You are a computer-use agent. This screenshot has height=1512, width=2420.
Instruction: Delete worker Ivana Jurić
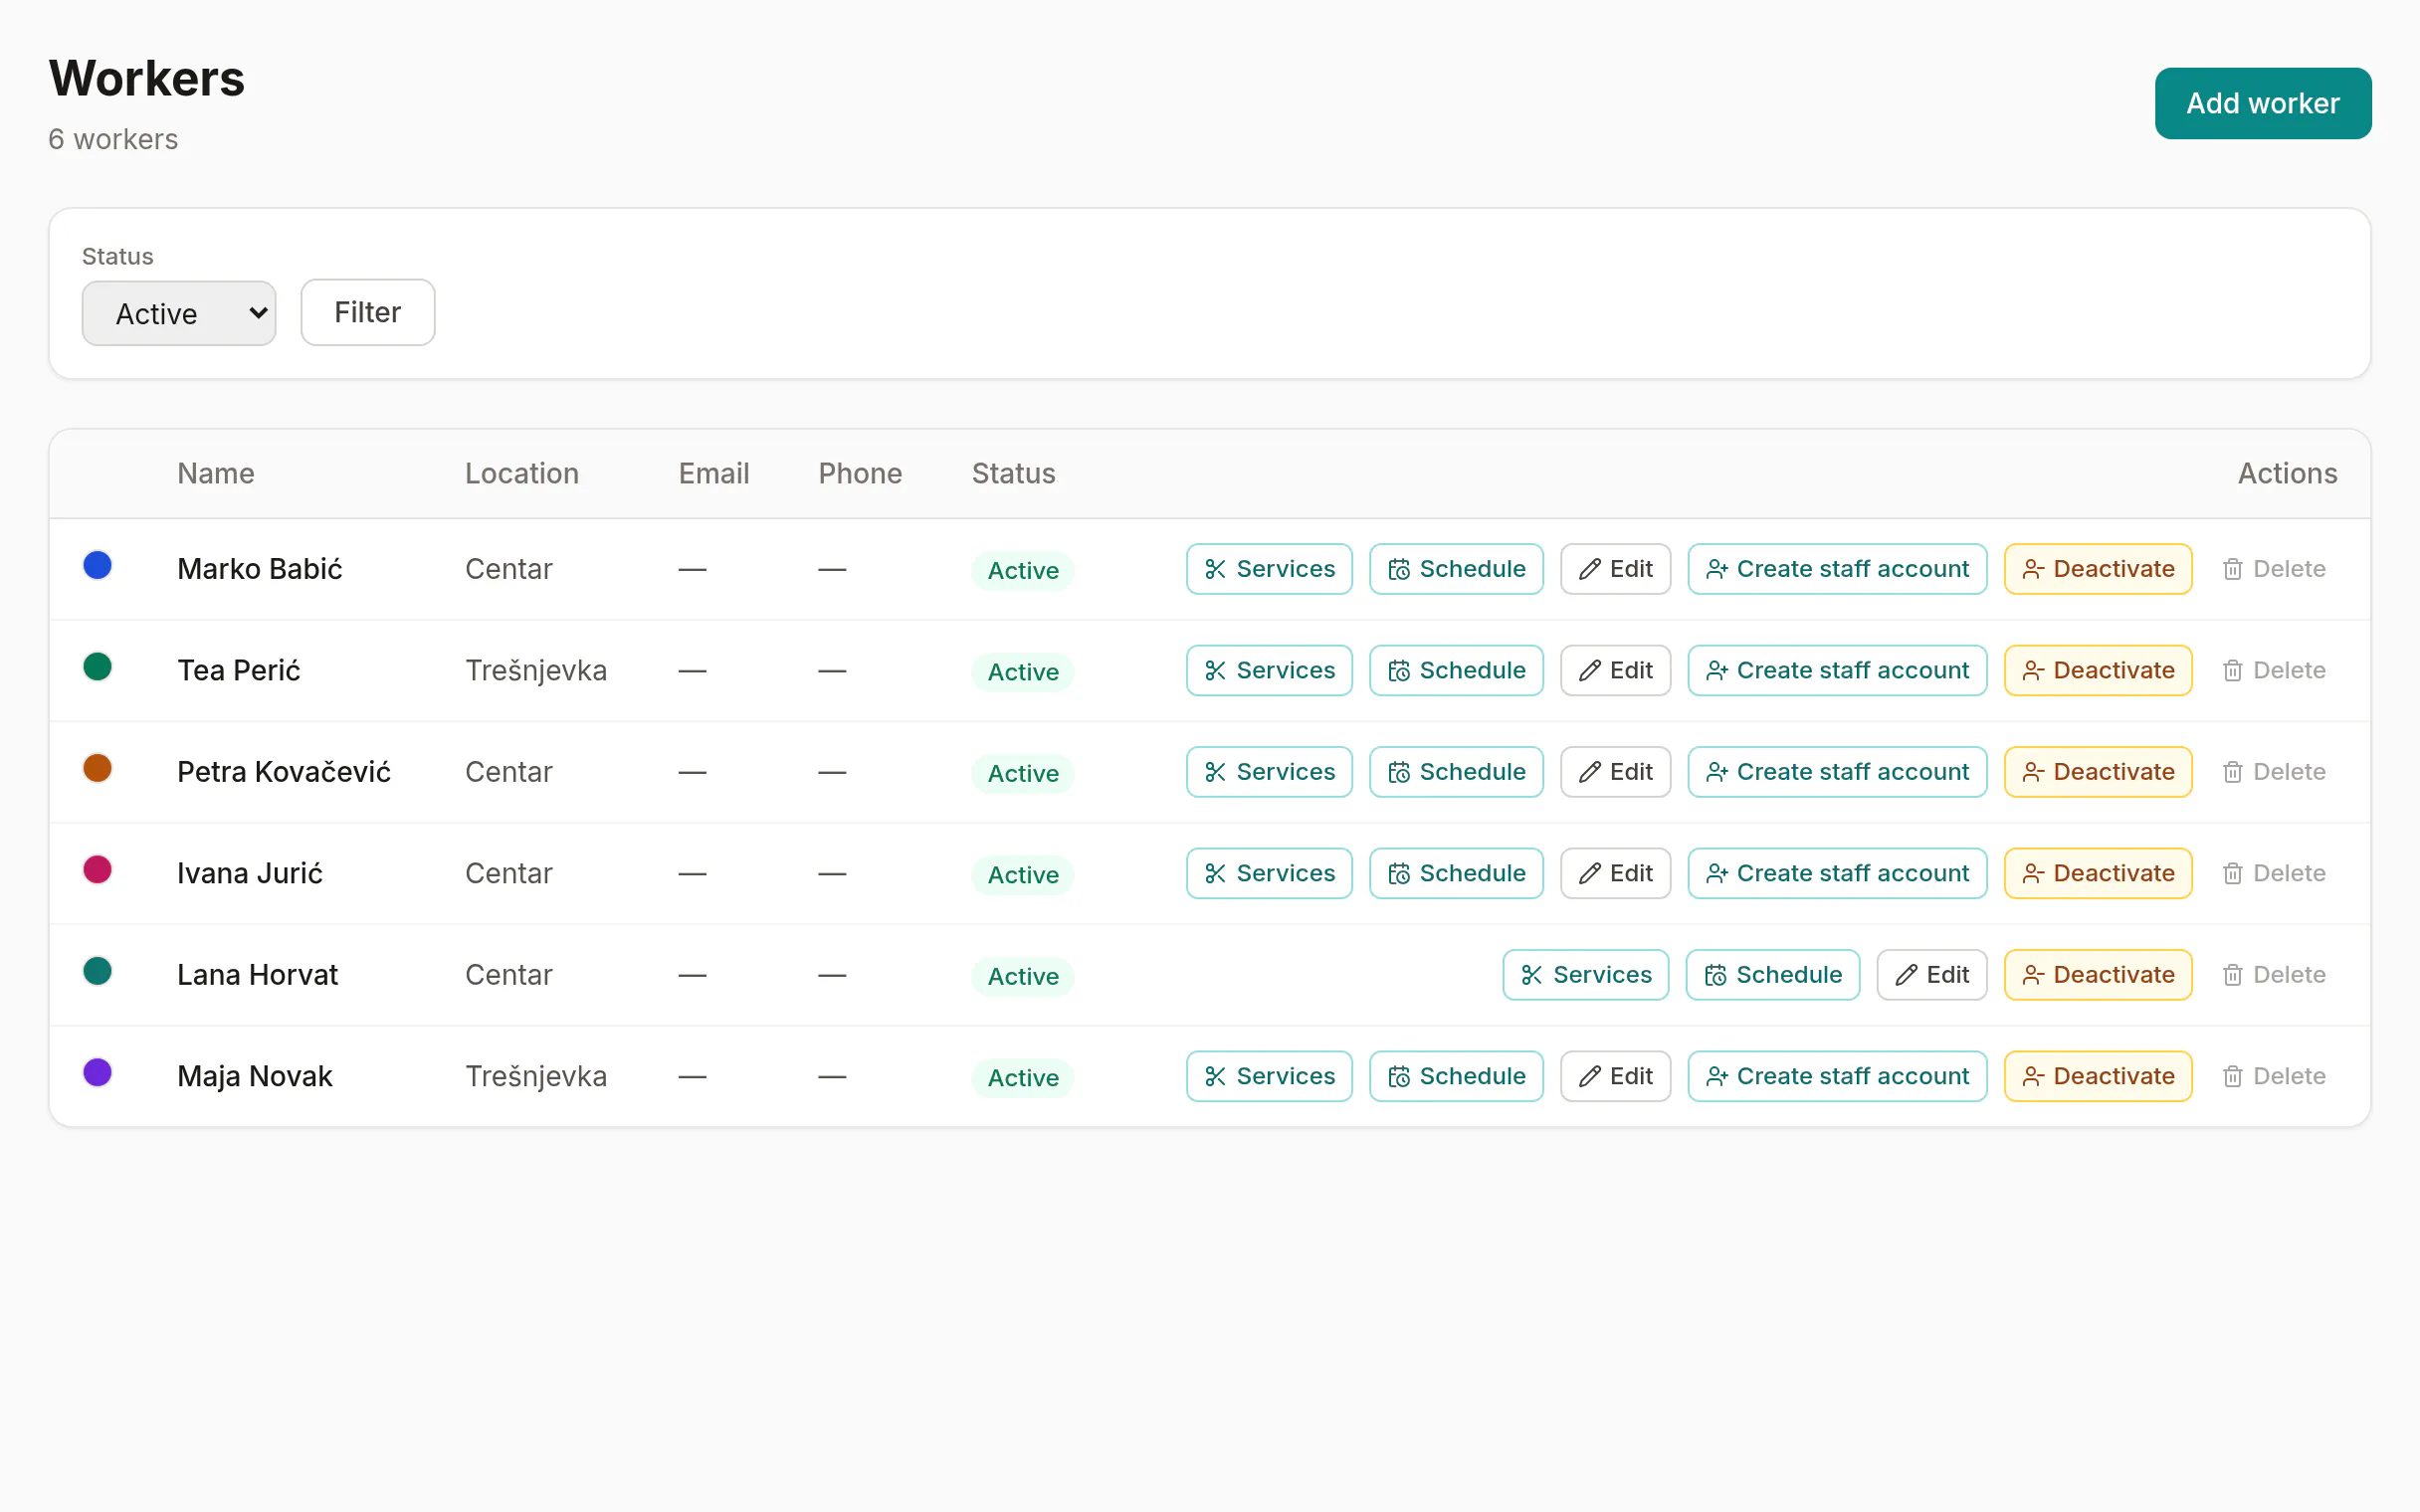(2274, 873)
